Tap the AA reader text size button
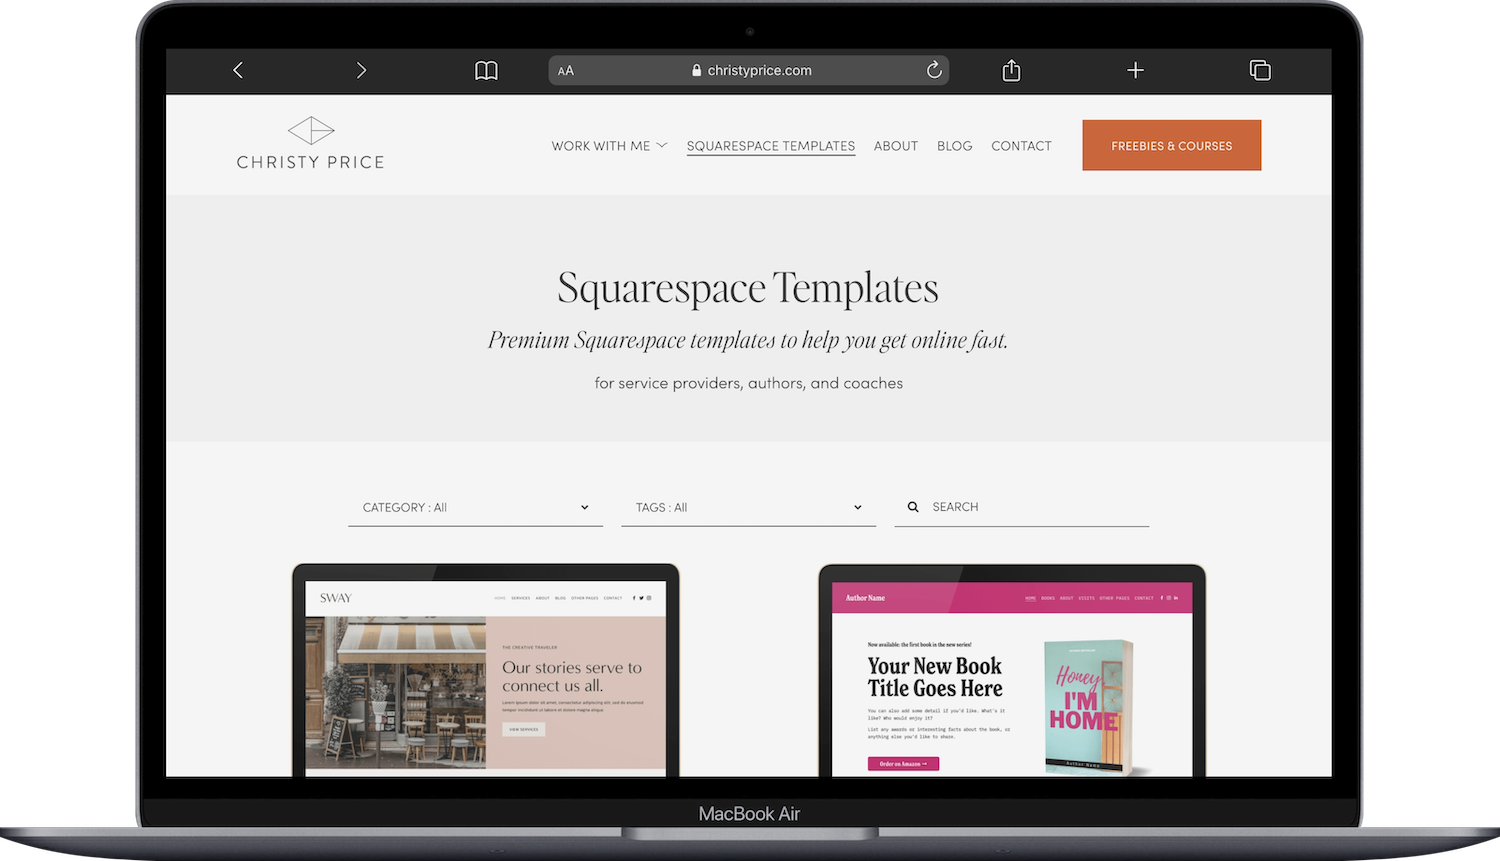This screenshot has height=861, width=1500. point(566,71)
